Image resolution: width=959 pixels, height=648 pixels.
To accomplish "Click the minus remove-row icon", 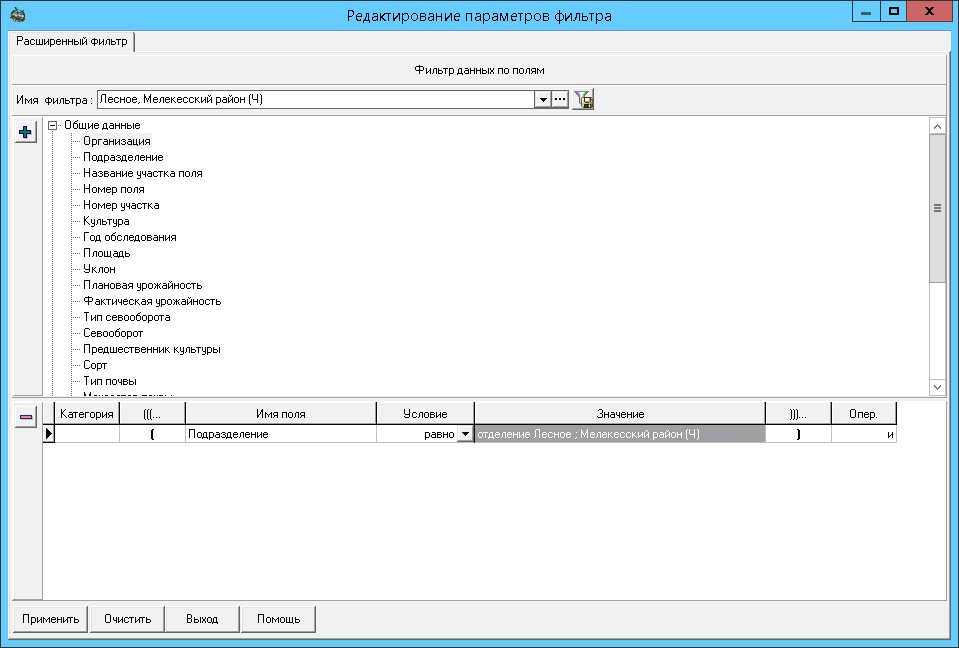I will click(x=25, y=416).
